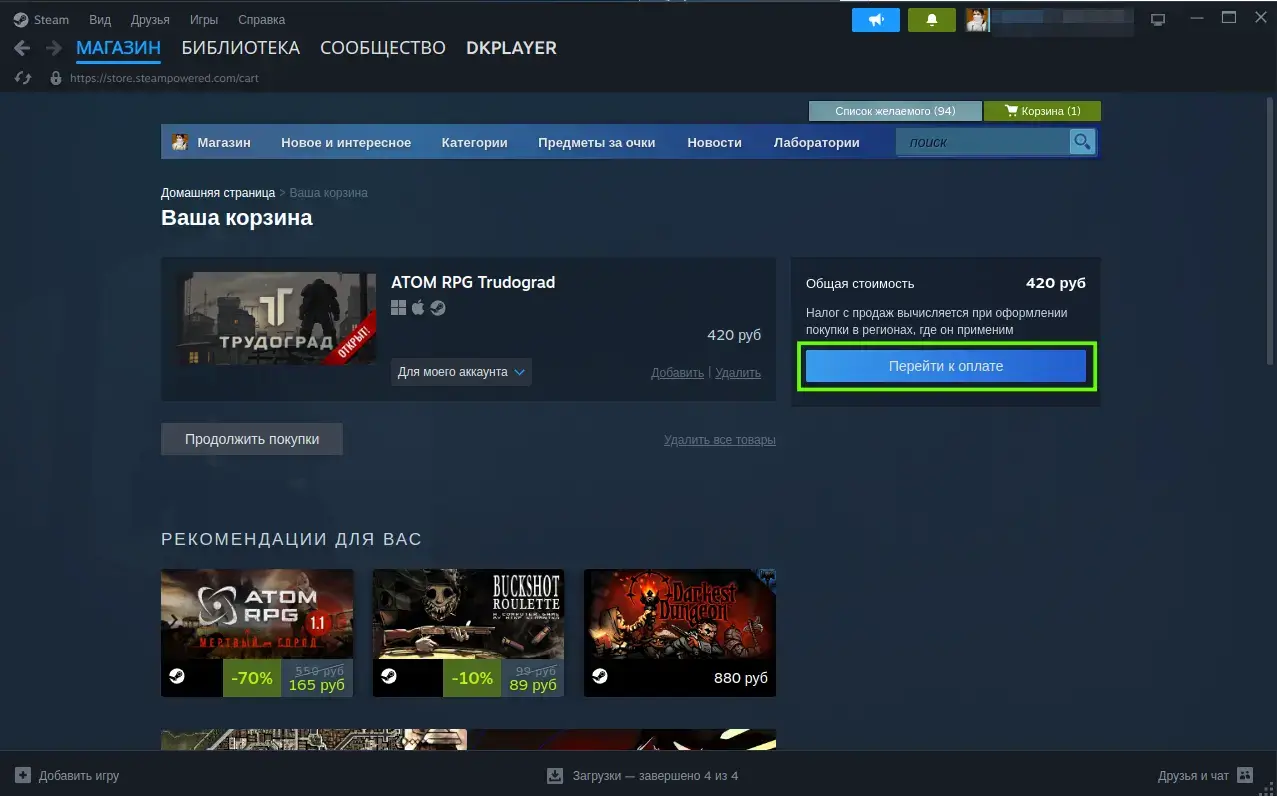Screen dimensions: 1277x796
Task: Click the -70% discount badge on ATOM RPG
Action: [x=252, y=678]
